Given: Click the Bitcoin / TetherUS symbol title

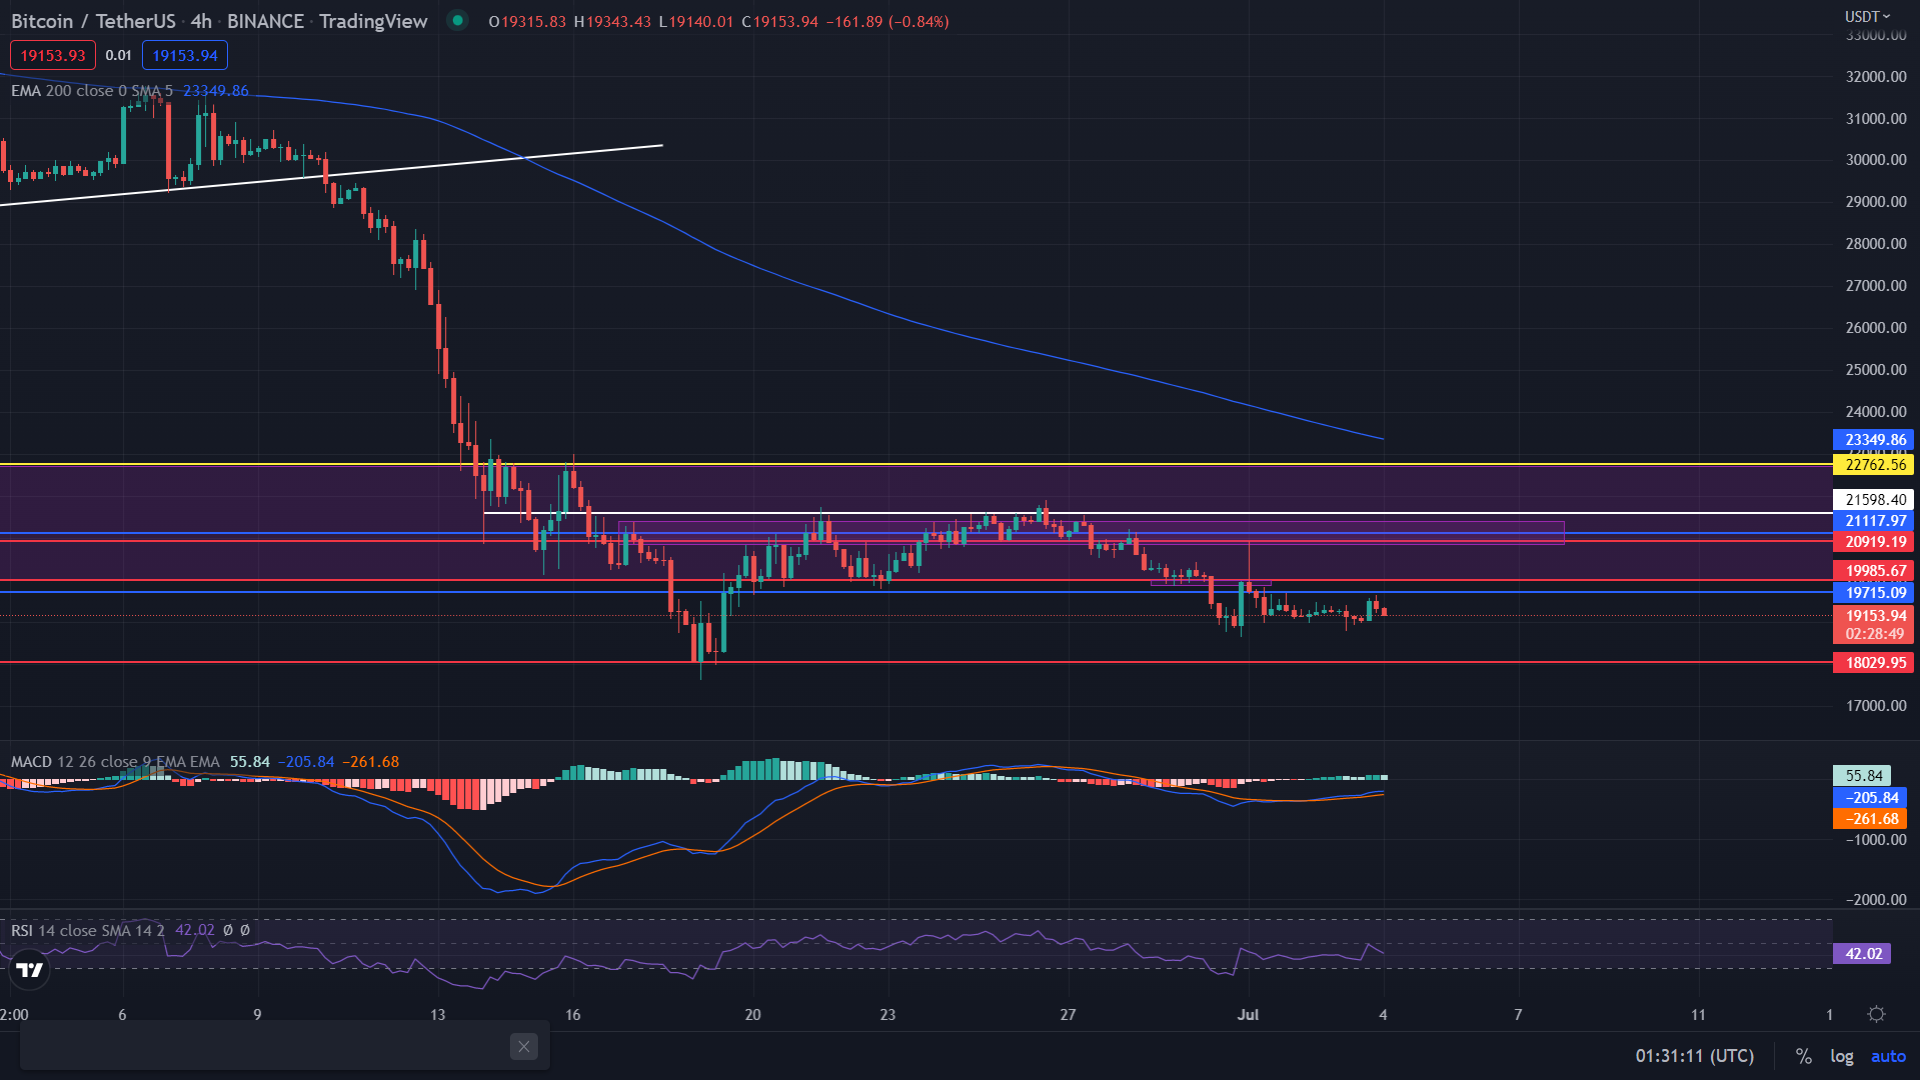Looking at the screenshot, I should pos(93,21).
